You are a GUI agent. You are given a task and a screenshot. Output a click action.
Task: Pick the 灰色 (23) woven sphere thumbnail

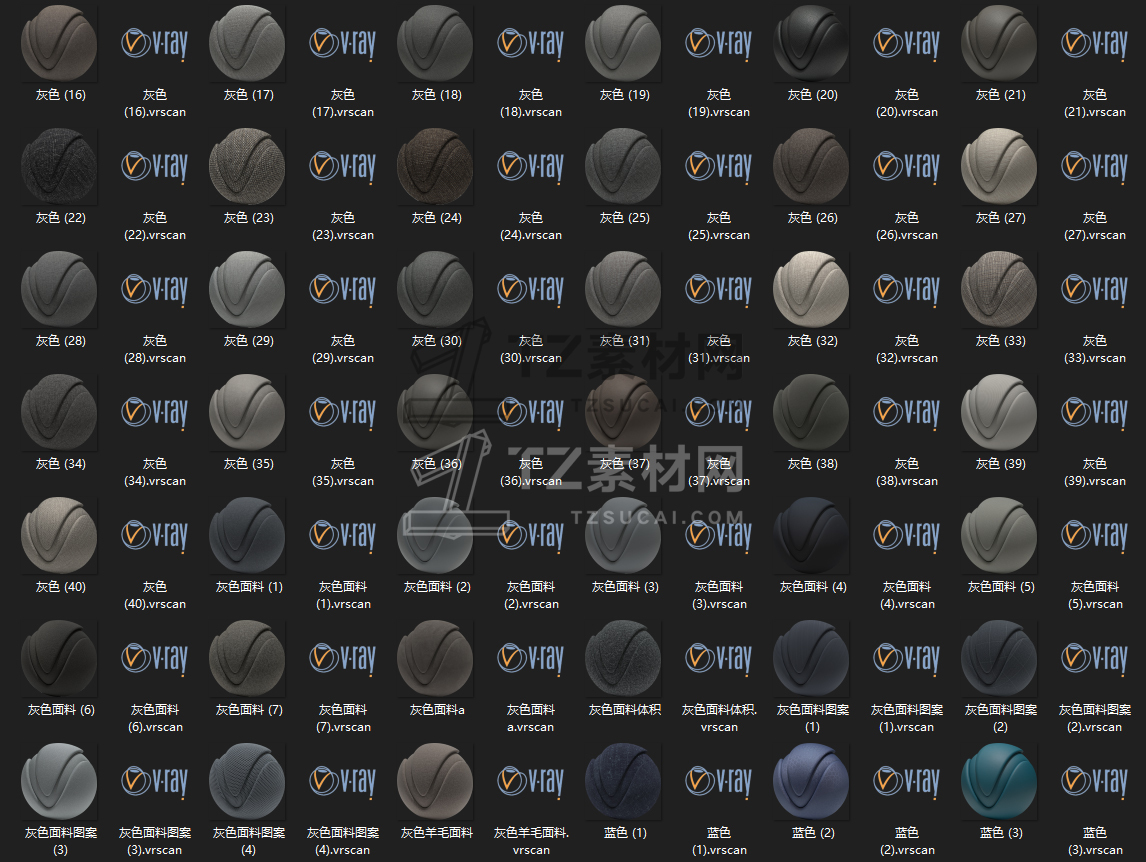click(247, 166)
